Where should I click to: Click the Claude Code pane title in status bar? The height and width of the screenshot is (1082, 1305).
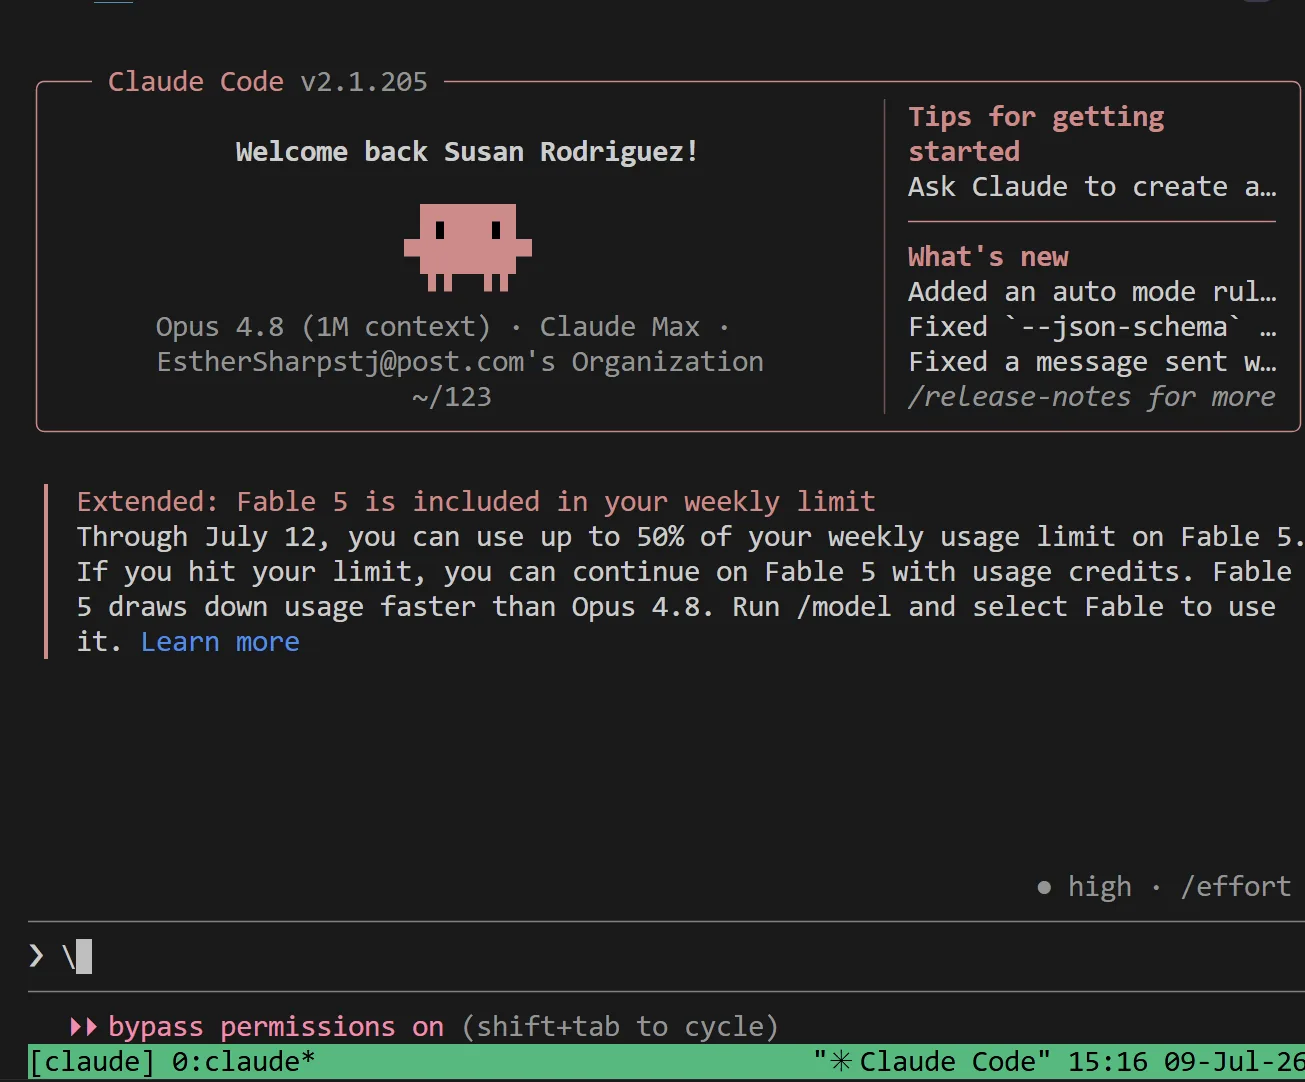point(946,1062)
